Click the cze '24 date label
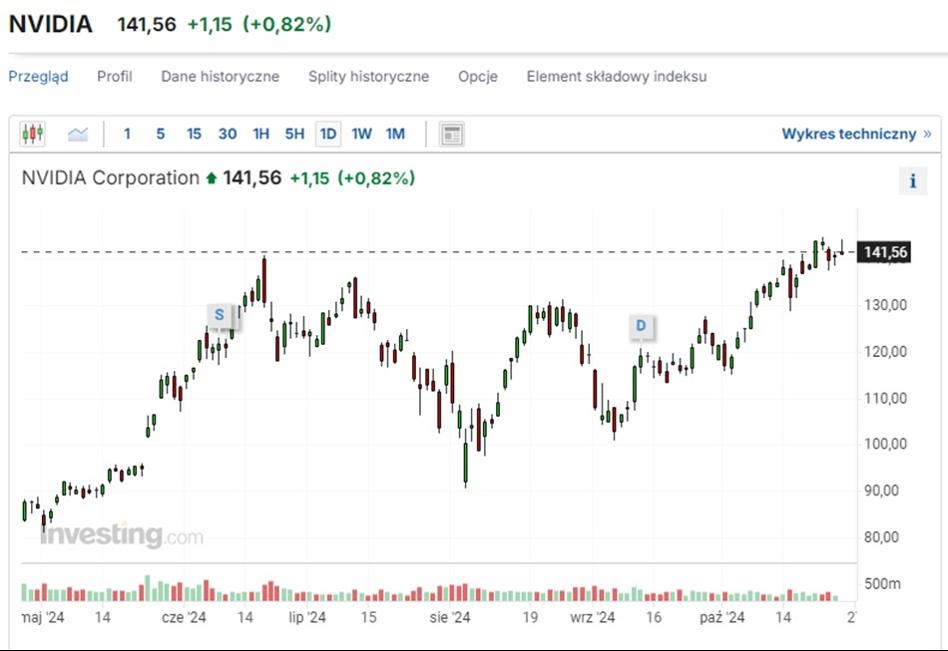Image resolution: width=948 pixels, height=651 pixels. pyautogui.click(x=184, y=617)
